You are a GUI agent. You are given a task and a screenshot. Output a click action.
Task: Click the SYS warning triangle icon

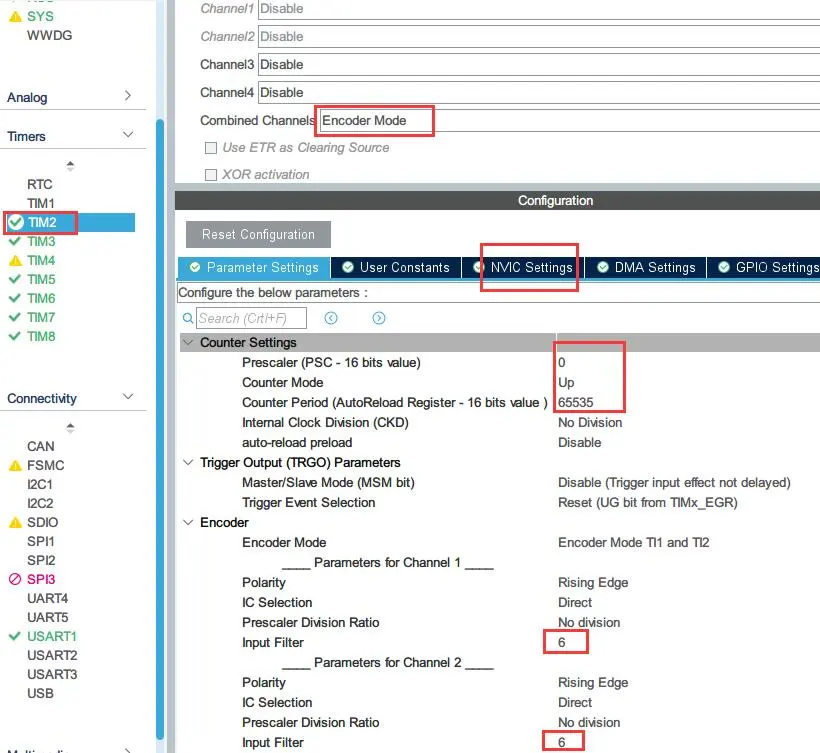click(15, 17)
